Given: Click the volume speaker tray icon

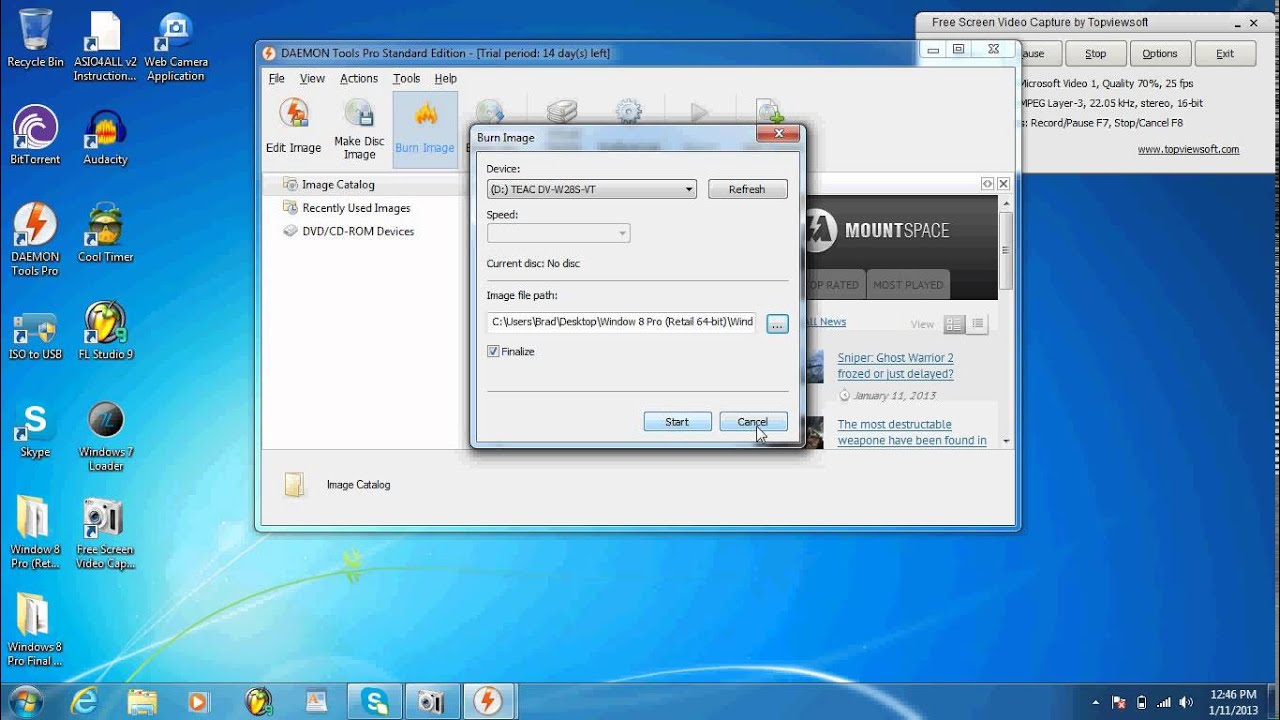Looking at the screenshot, I should [x=1186, y=702].
